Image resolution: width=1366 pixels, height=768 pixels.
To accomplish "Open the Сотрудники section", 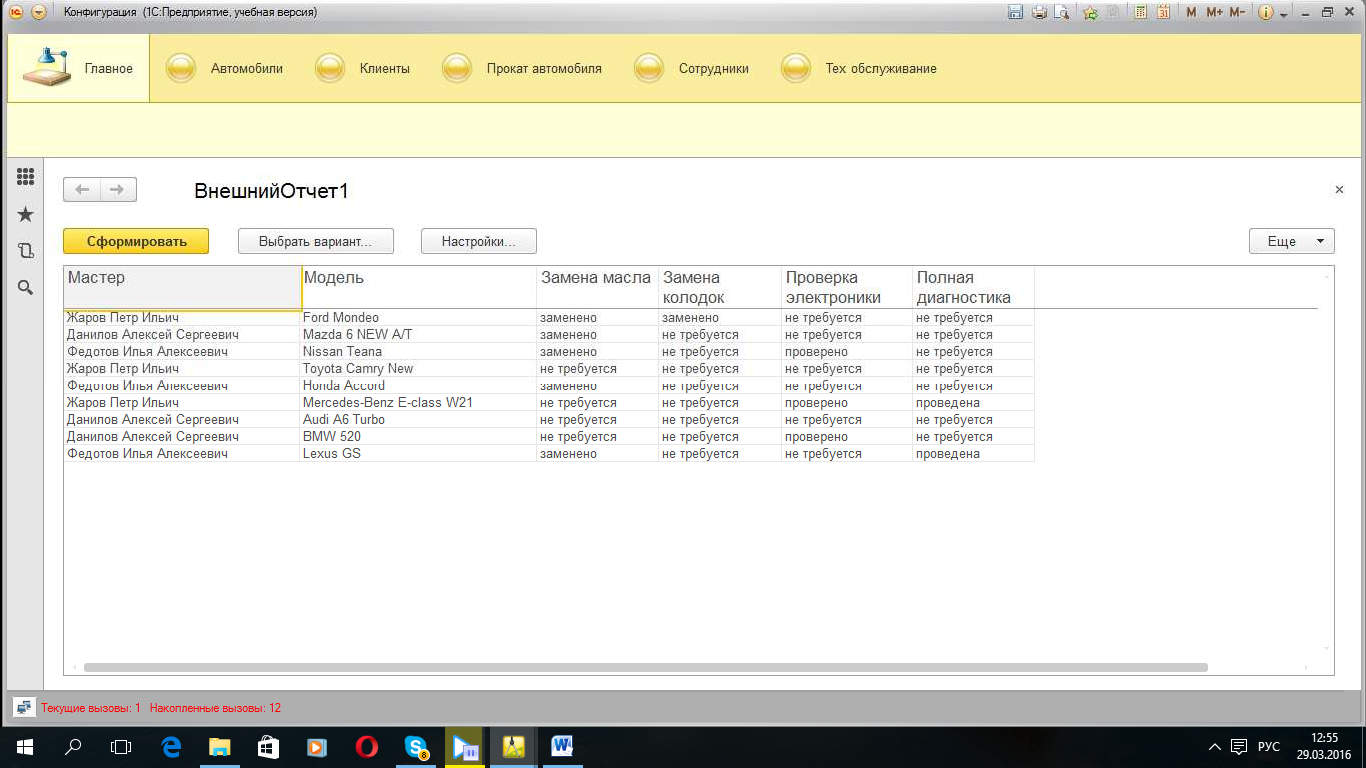I will pyautogui.click(x=692, y=69).
